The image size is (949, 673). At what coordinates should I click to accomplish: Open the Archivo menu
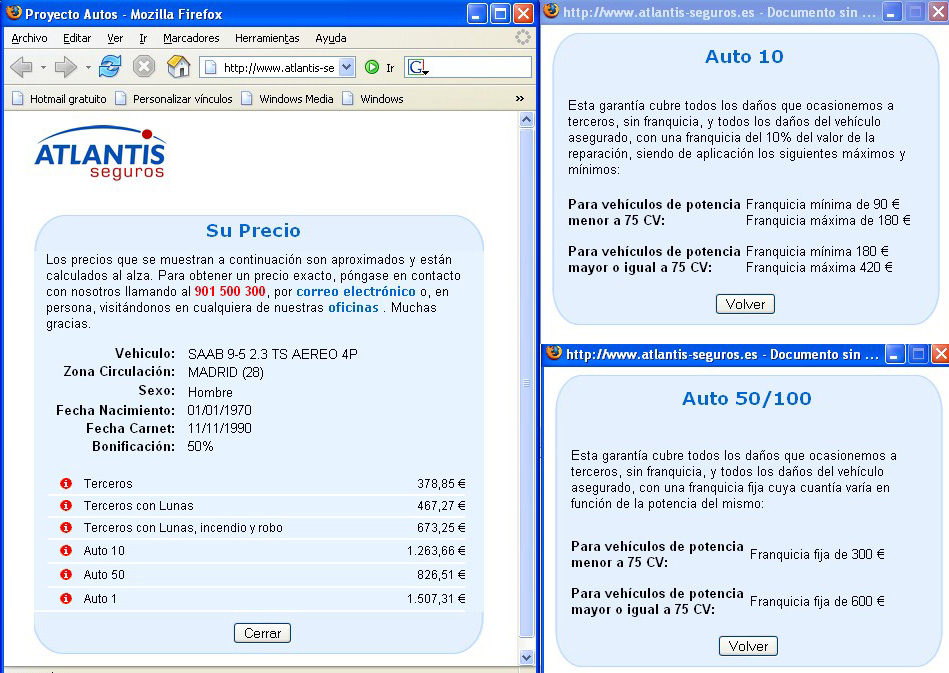[x=29, y=38]
